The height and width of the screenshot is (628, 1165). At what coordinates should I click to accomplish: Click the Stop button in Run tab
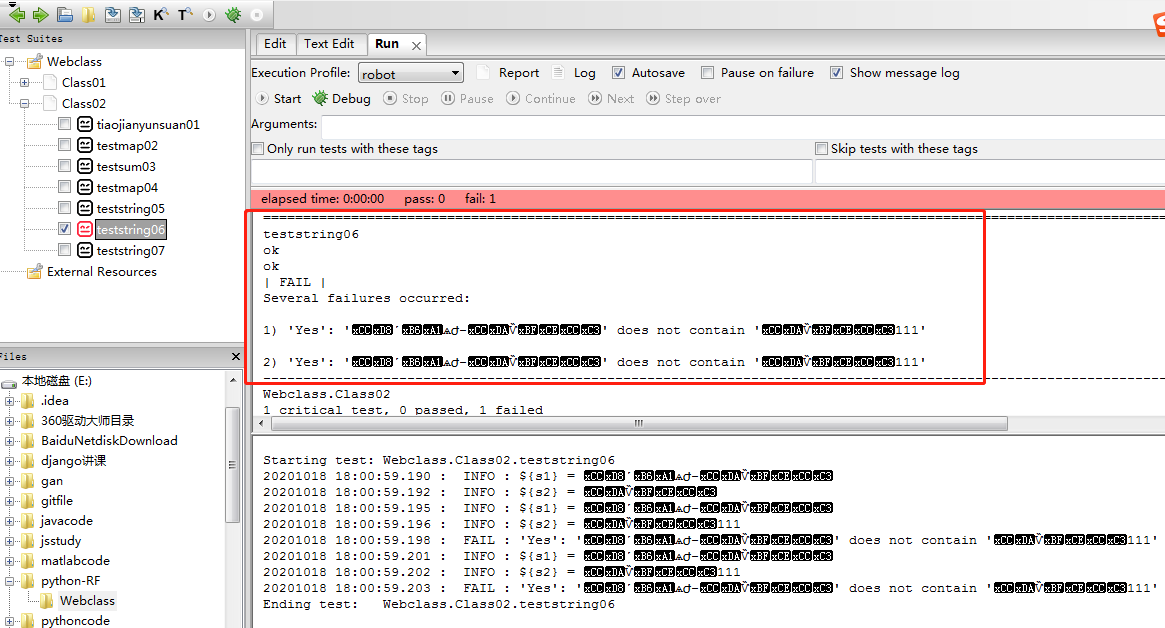click(406, 98)
